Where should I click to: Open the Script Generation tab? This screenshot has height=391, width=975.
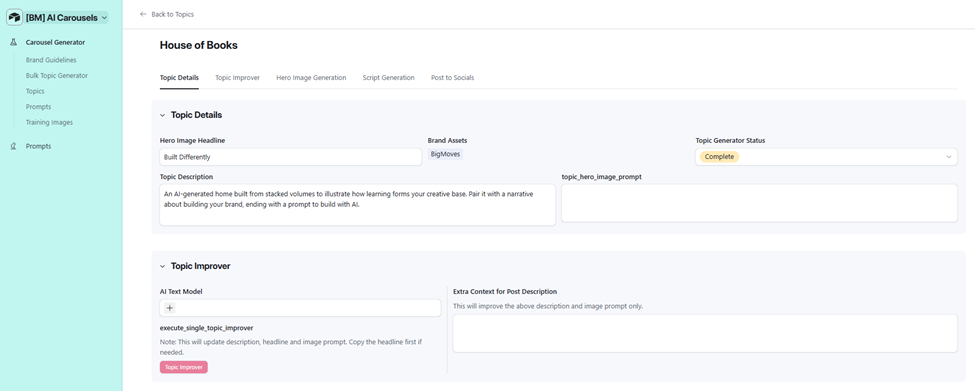[x=389, y=78]
